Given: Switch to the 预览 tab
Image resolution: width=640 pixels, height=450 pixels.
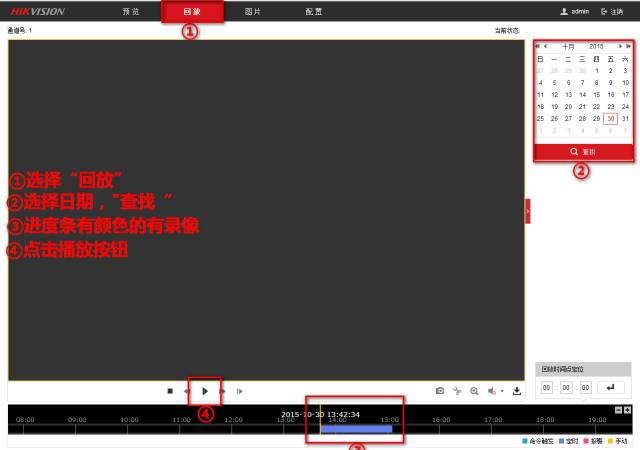Looking at the screenshot, I should (130, 11).
